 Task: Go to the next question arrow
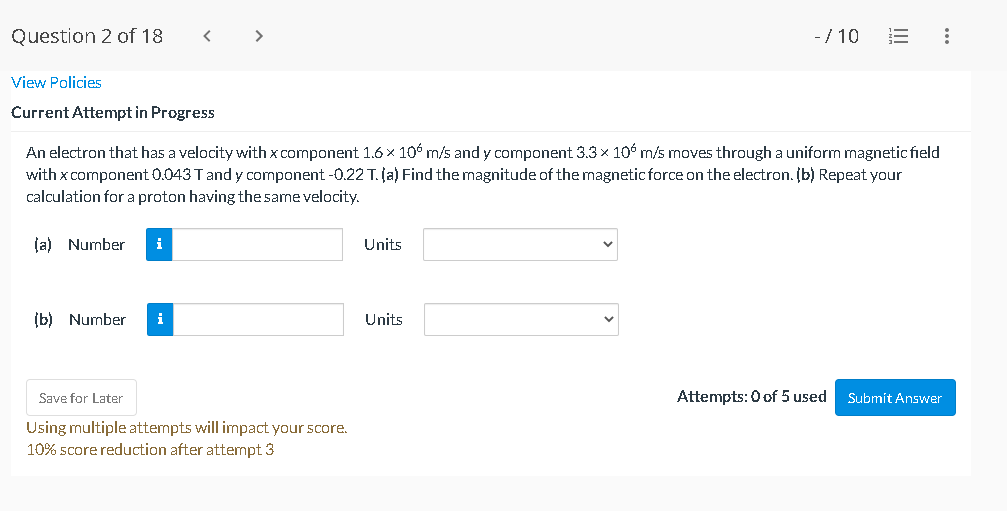click(x=259, y=36)
